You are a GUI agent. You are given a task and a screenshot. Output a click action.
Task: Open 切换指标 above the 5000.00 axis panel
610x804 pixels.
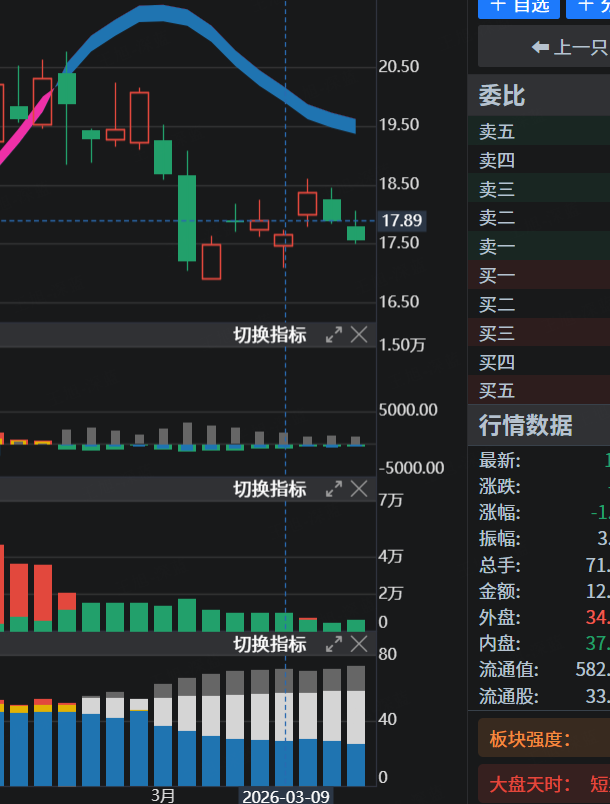click(x=270, y=335)
